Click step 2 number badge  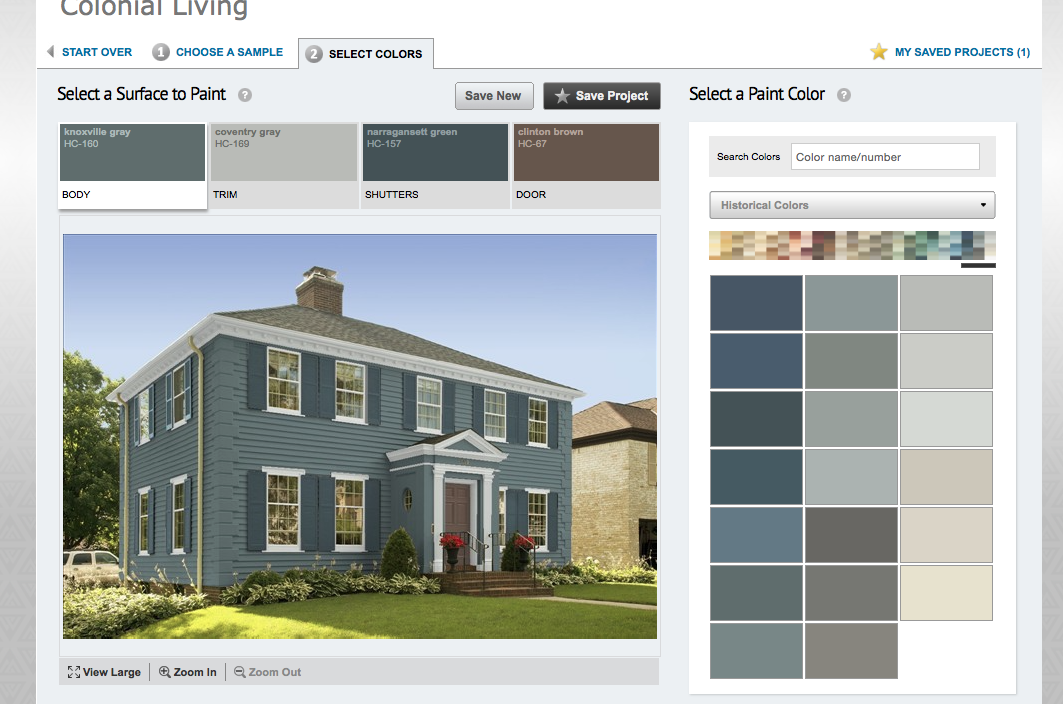[x=313, y=54]
